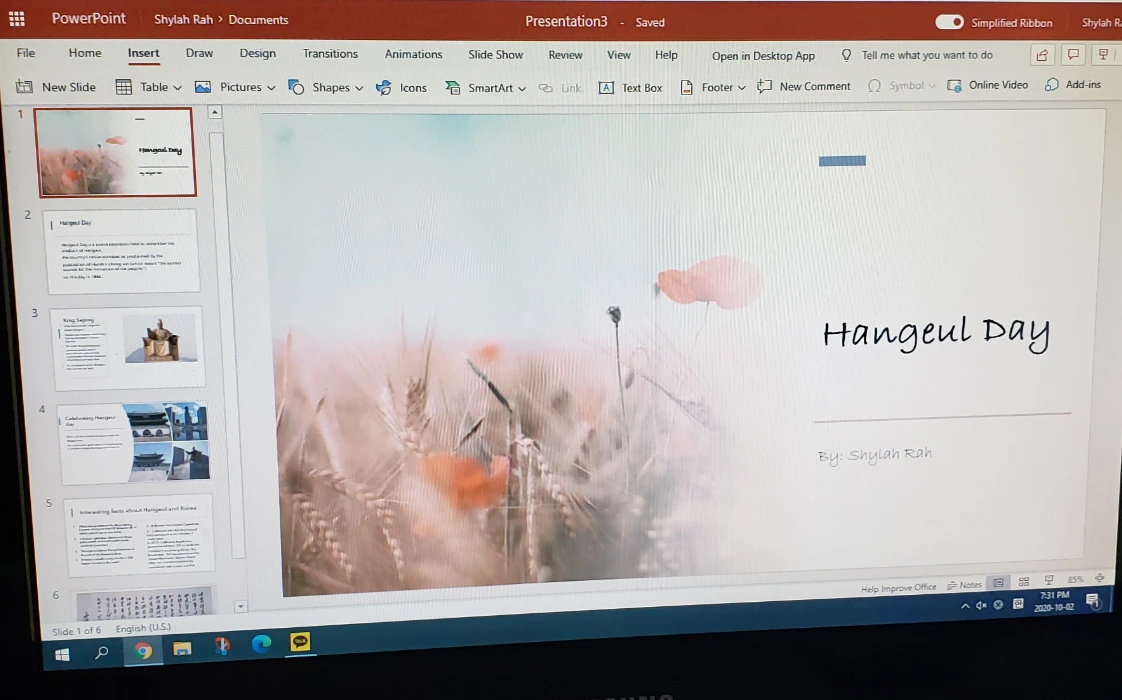Click Open in Desktop App
Image resolution: width=1122 pixels, height=700 pixels.
(763, 56)
